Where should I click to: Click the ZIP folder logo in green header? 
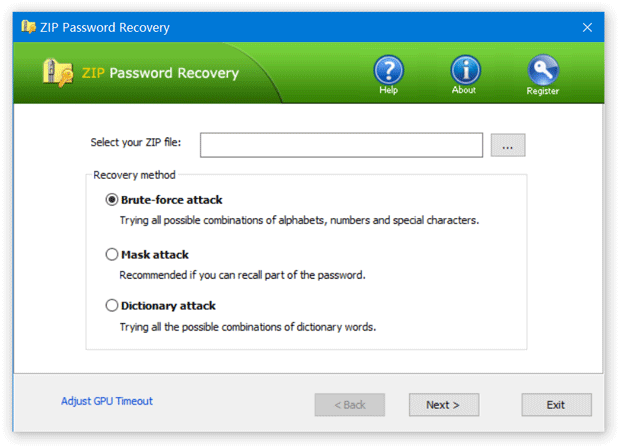coord(57,73)
